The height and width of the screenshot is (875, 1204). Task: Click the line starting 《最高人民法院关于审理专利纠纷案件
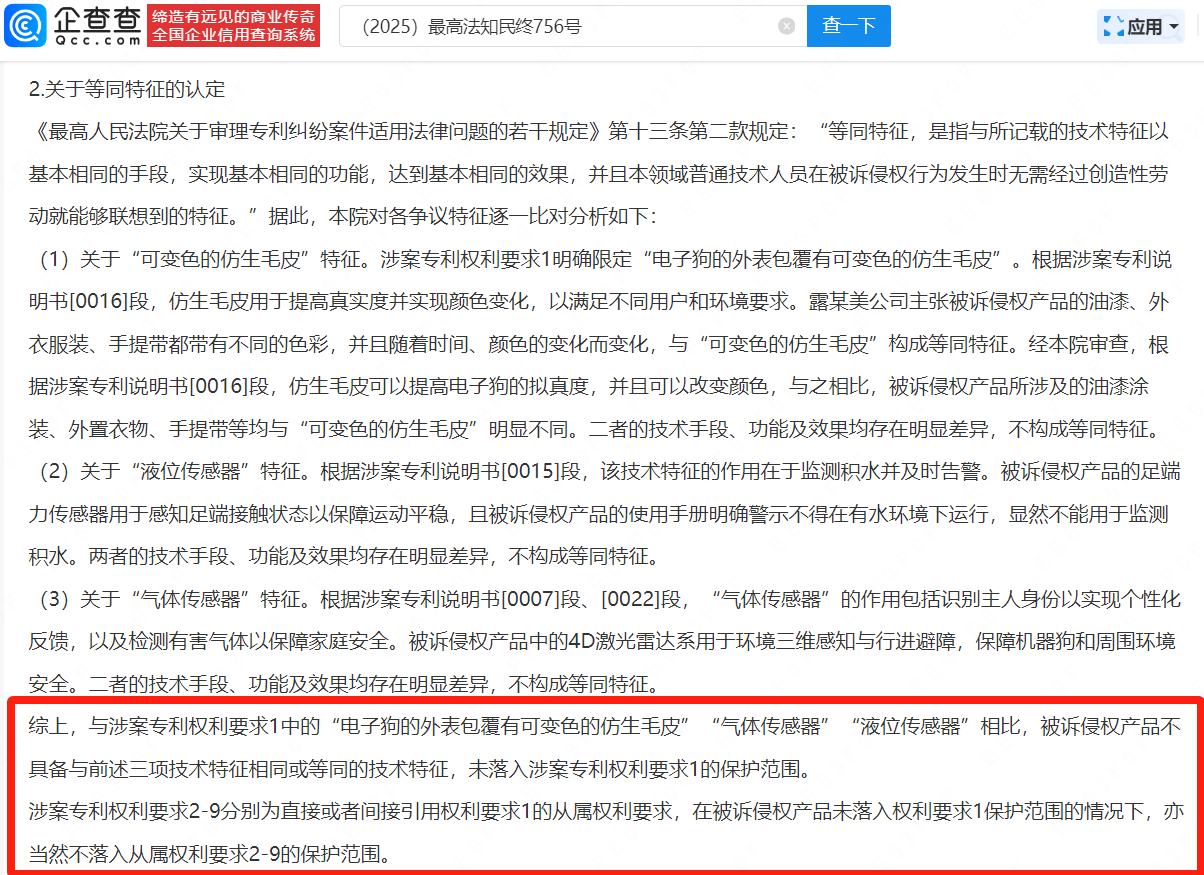click(x=599, y=131)
